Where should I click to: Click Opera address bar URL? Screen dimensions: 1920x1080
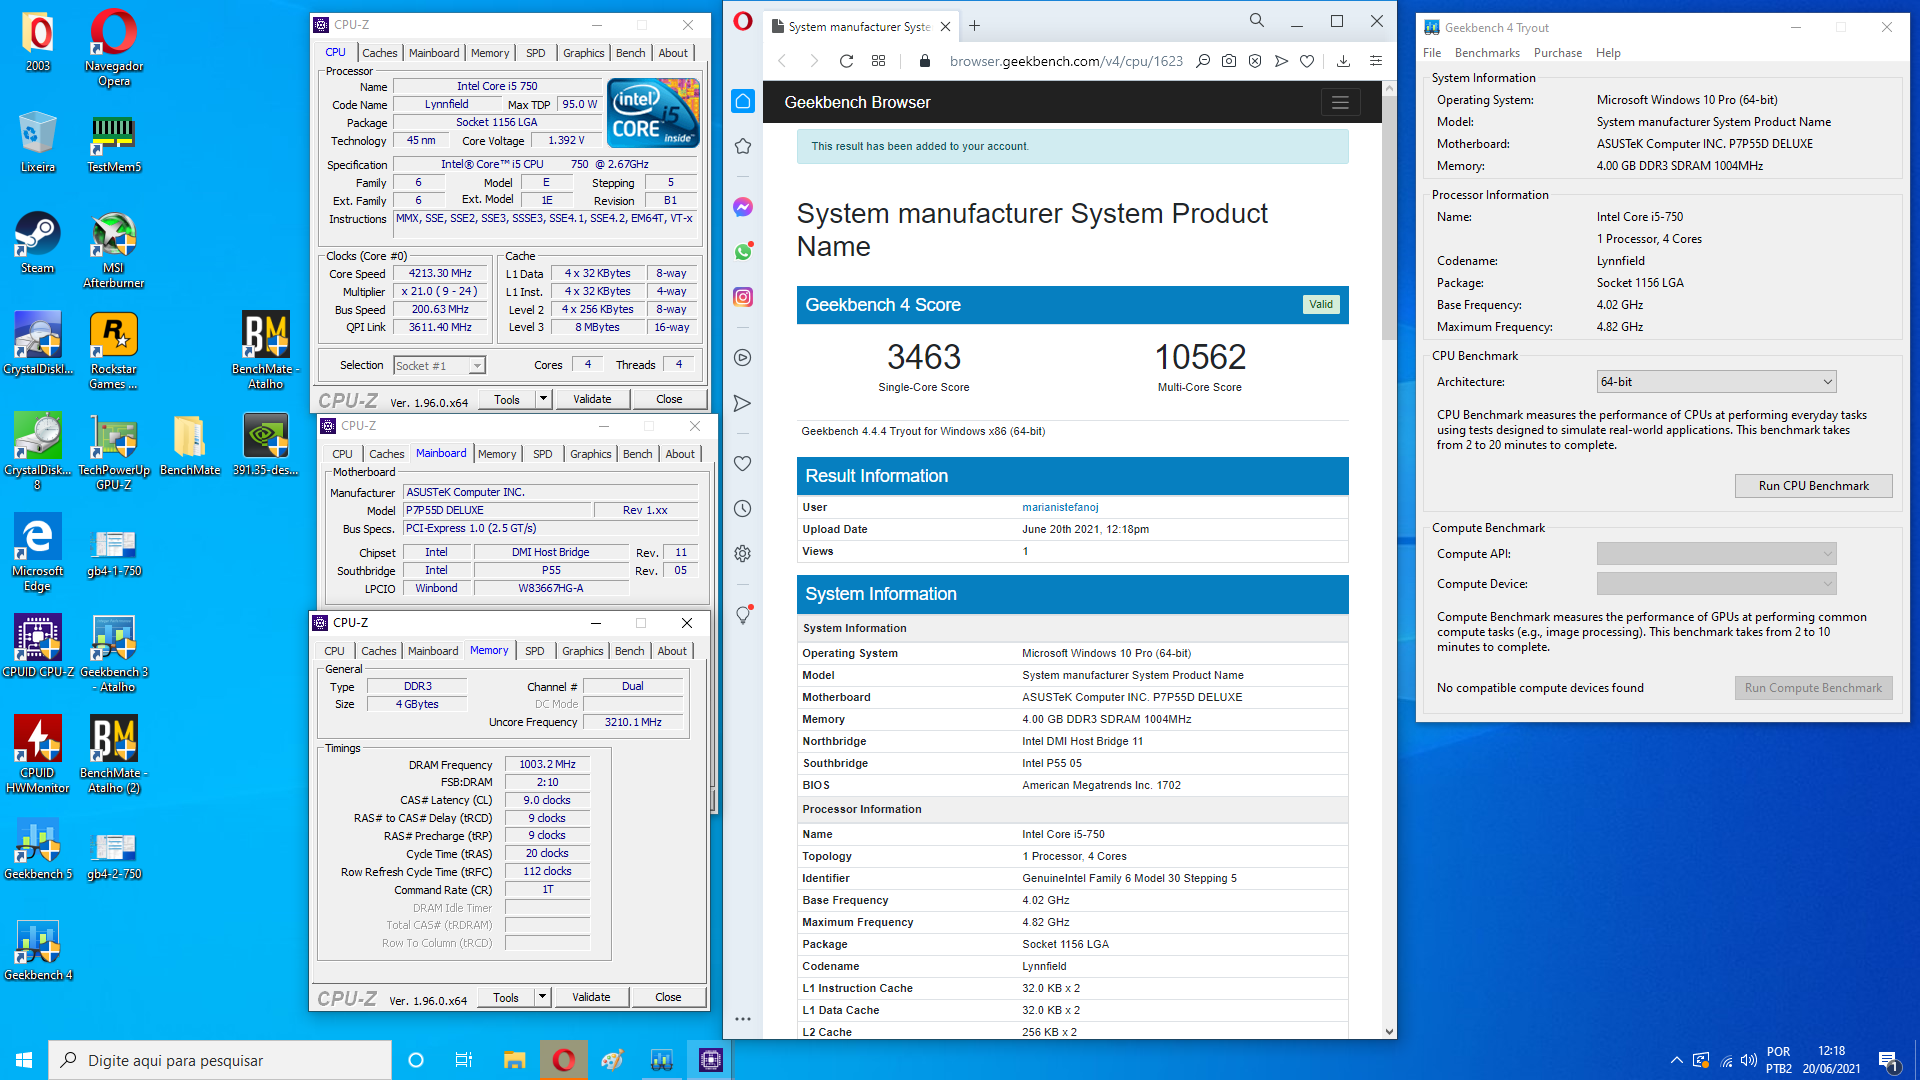(1066, 61)
